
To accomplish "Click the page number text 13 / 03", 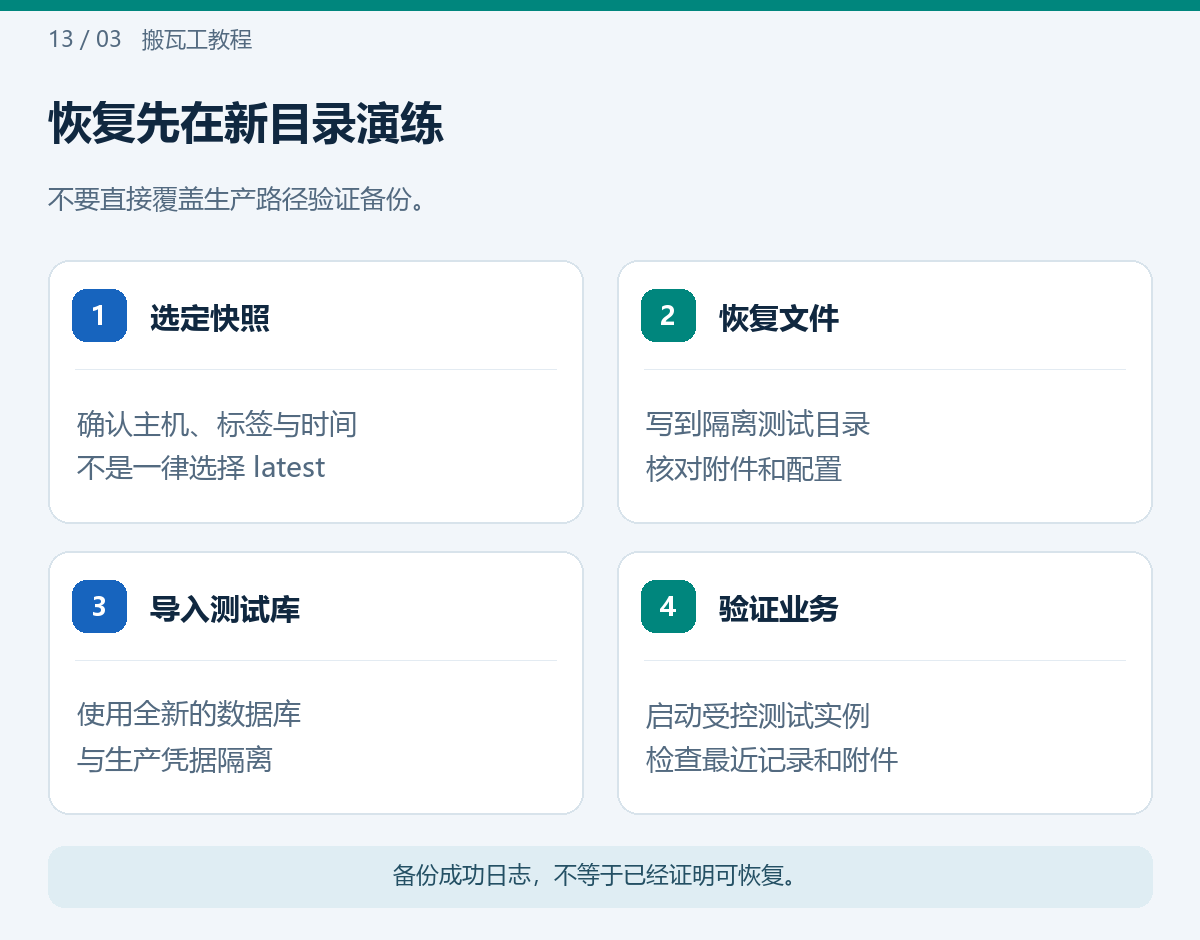I will [x=85, y=40].
